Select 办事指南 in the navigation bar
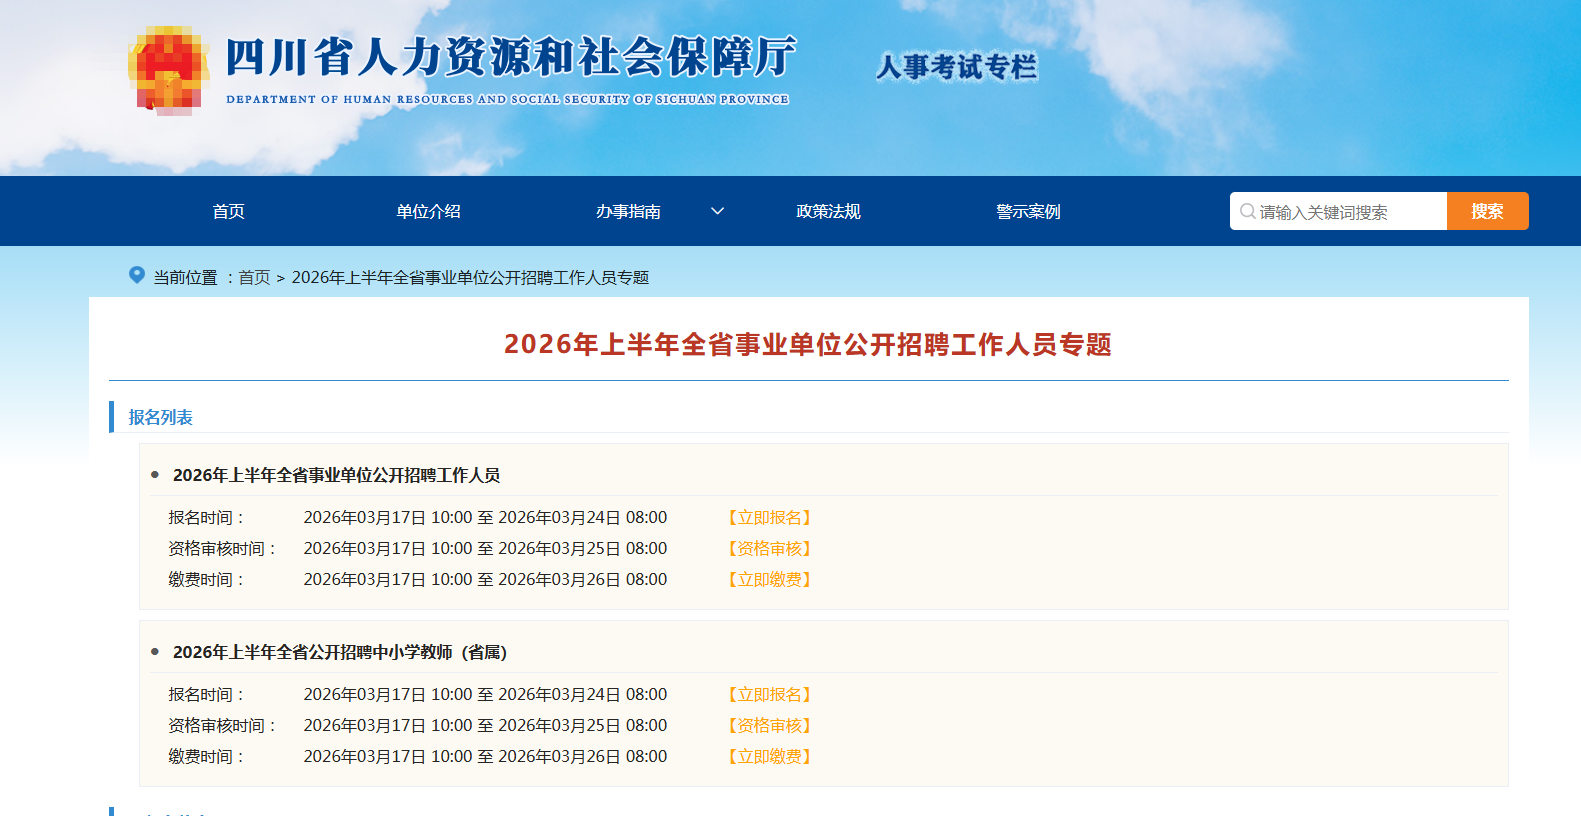Viewport: 1581px width, 816px height. coord(628,211)
